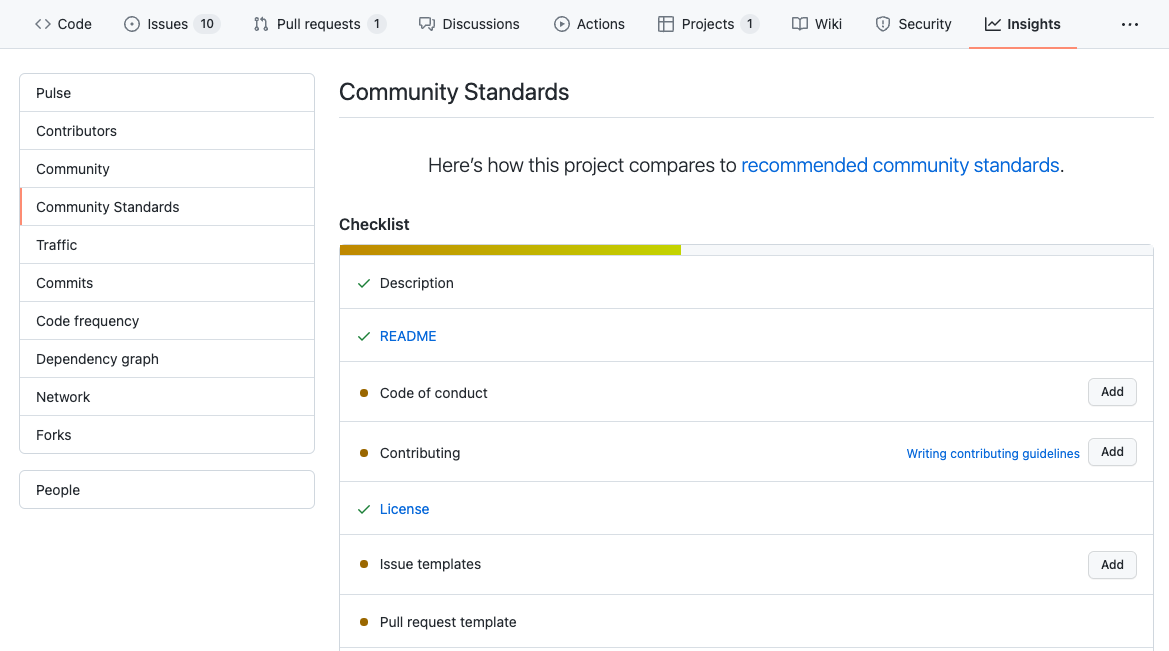This screenshot has width=1169, height=651.
Task: Open the three-dot overflow menu
Action: pyautogui.click(x=1130, y=24)
